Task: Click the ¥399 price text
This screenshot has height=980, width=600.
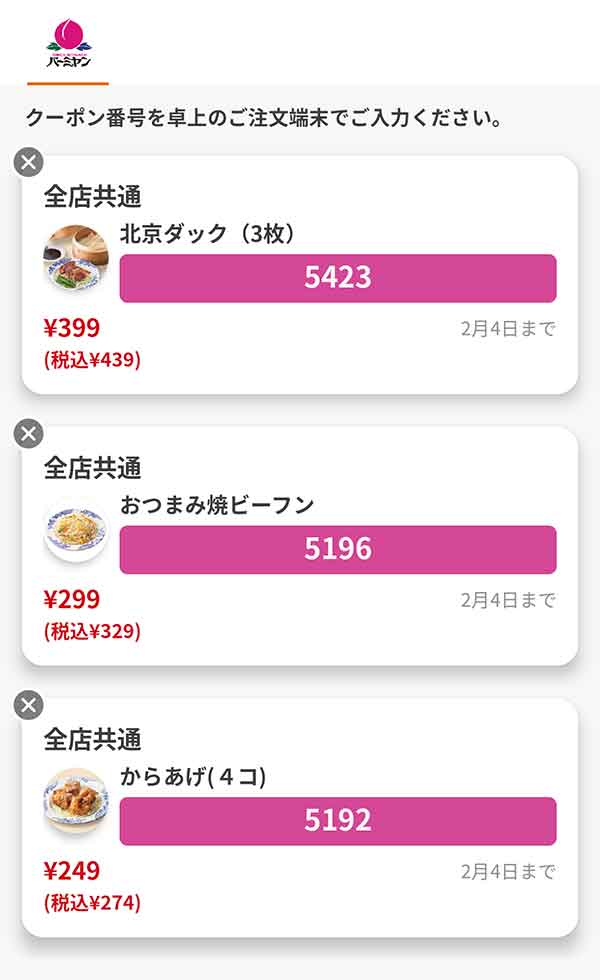Action: (72, 328)
